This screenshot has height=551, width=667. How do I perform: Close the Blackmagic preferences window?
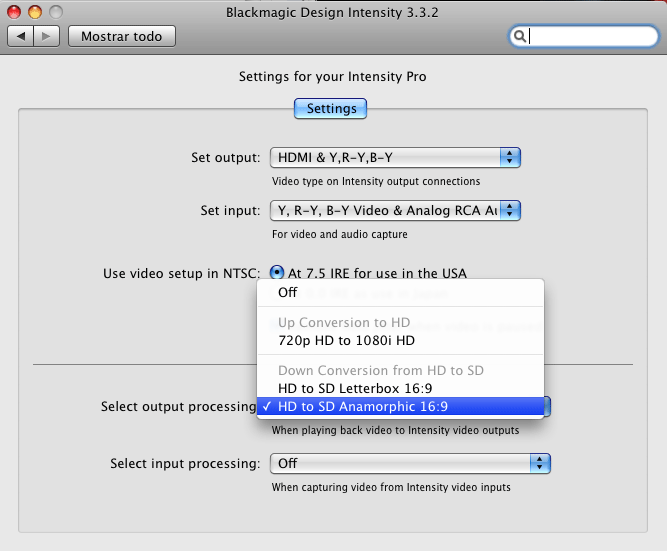[14, 12]
